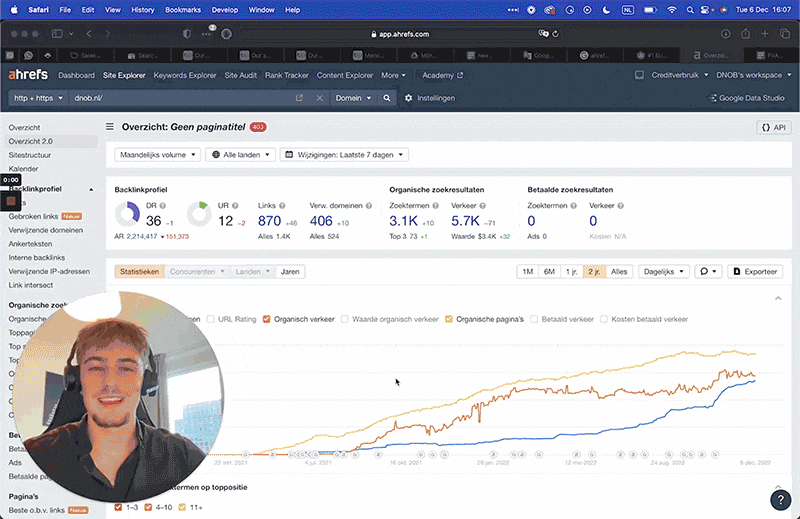Open Google Data Studio link
800x519 pixels.
(x=747, y=98)
